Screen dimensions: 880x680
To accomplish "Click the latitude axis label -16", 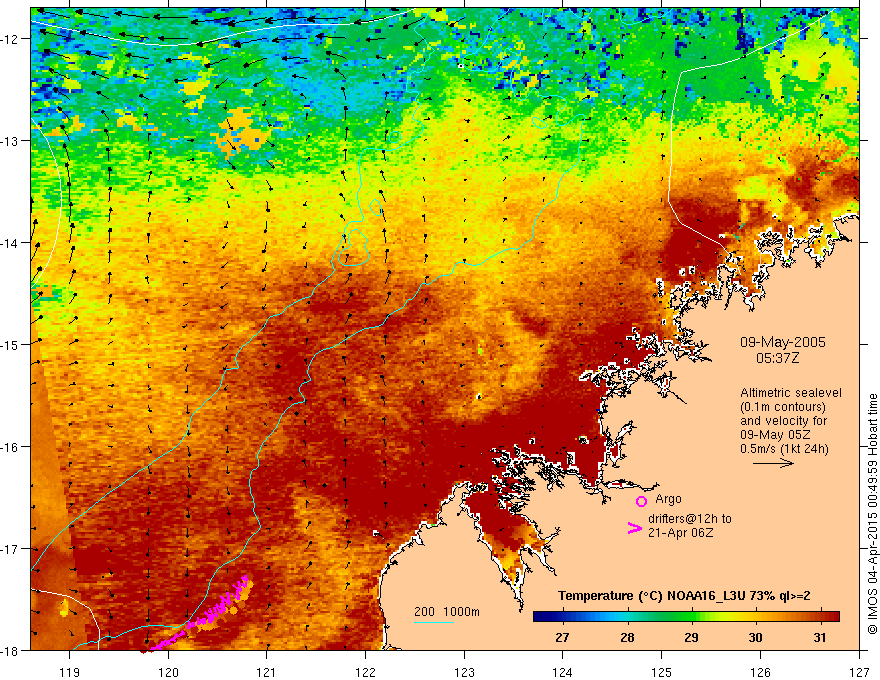I will tap(10, 447).
